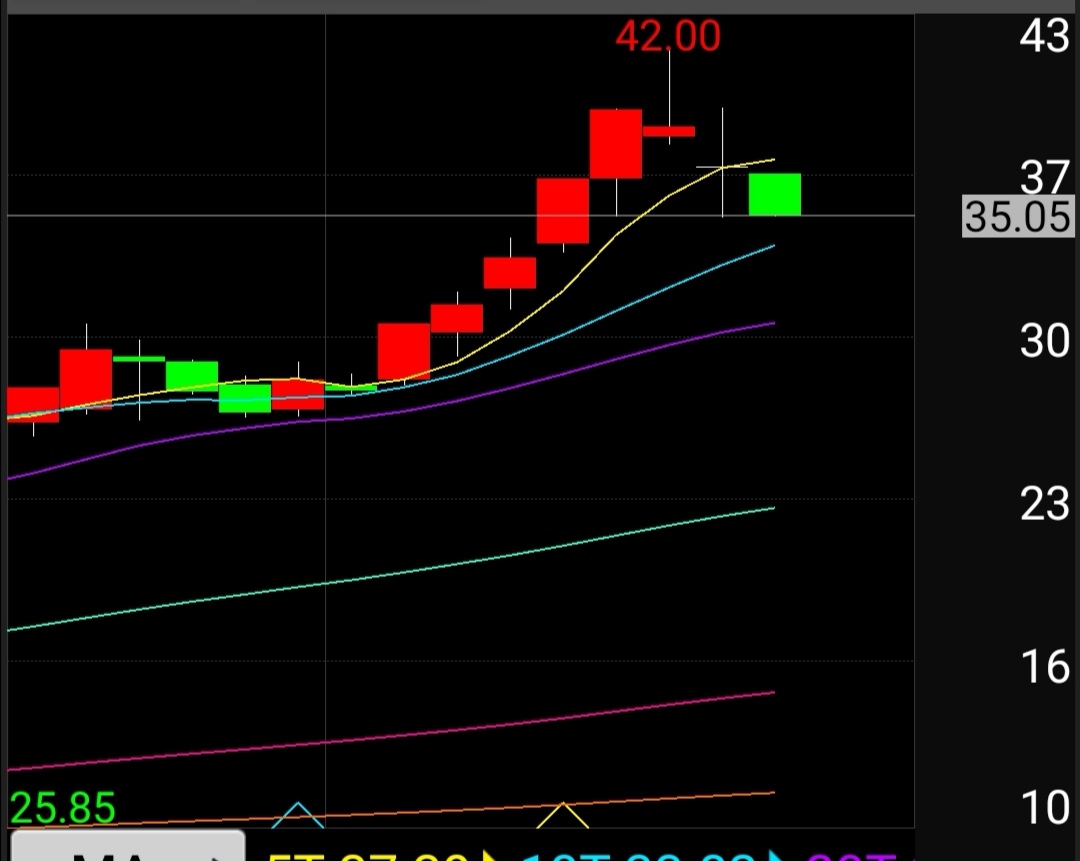Tap the red 42.00 high price label

coord(667,37)
